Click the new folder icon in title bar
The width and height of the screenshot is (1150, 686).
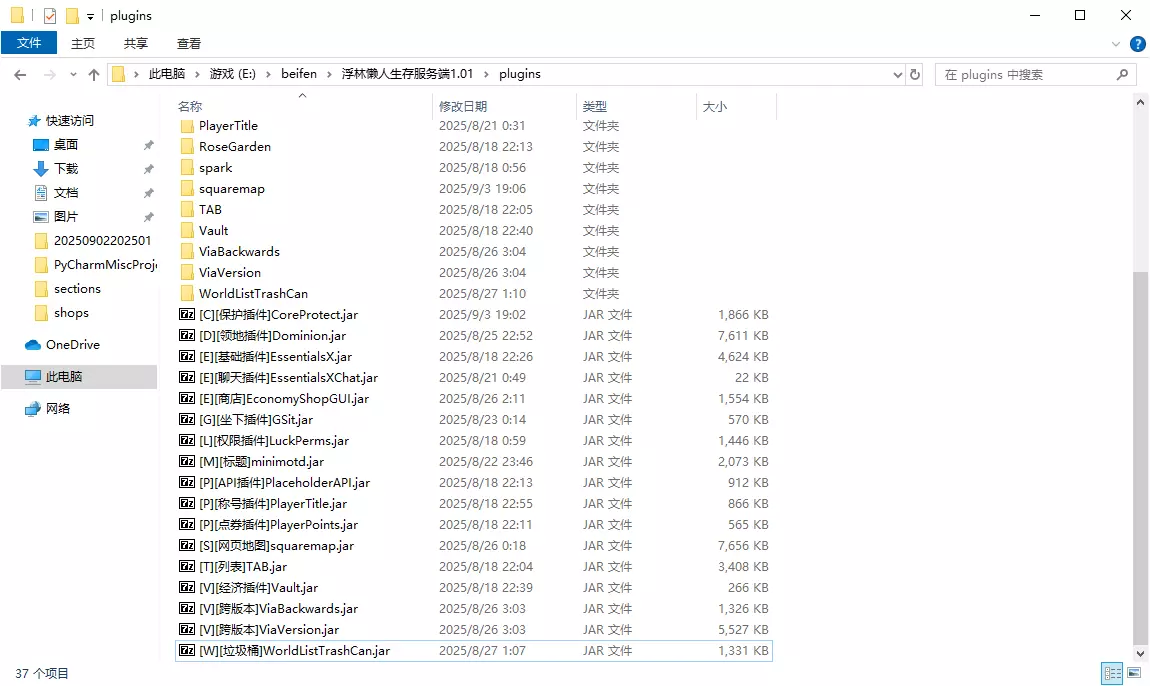72,15
